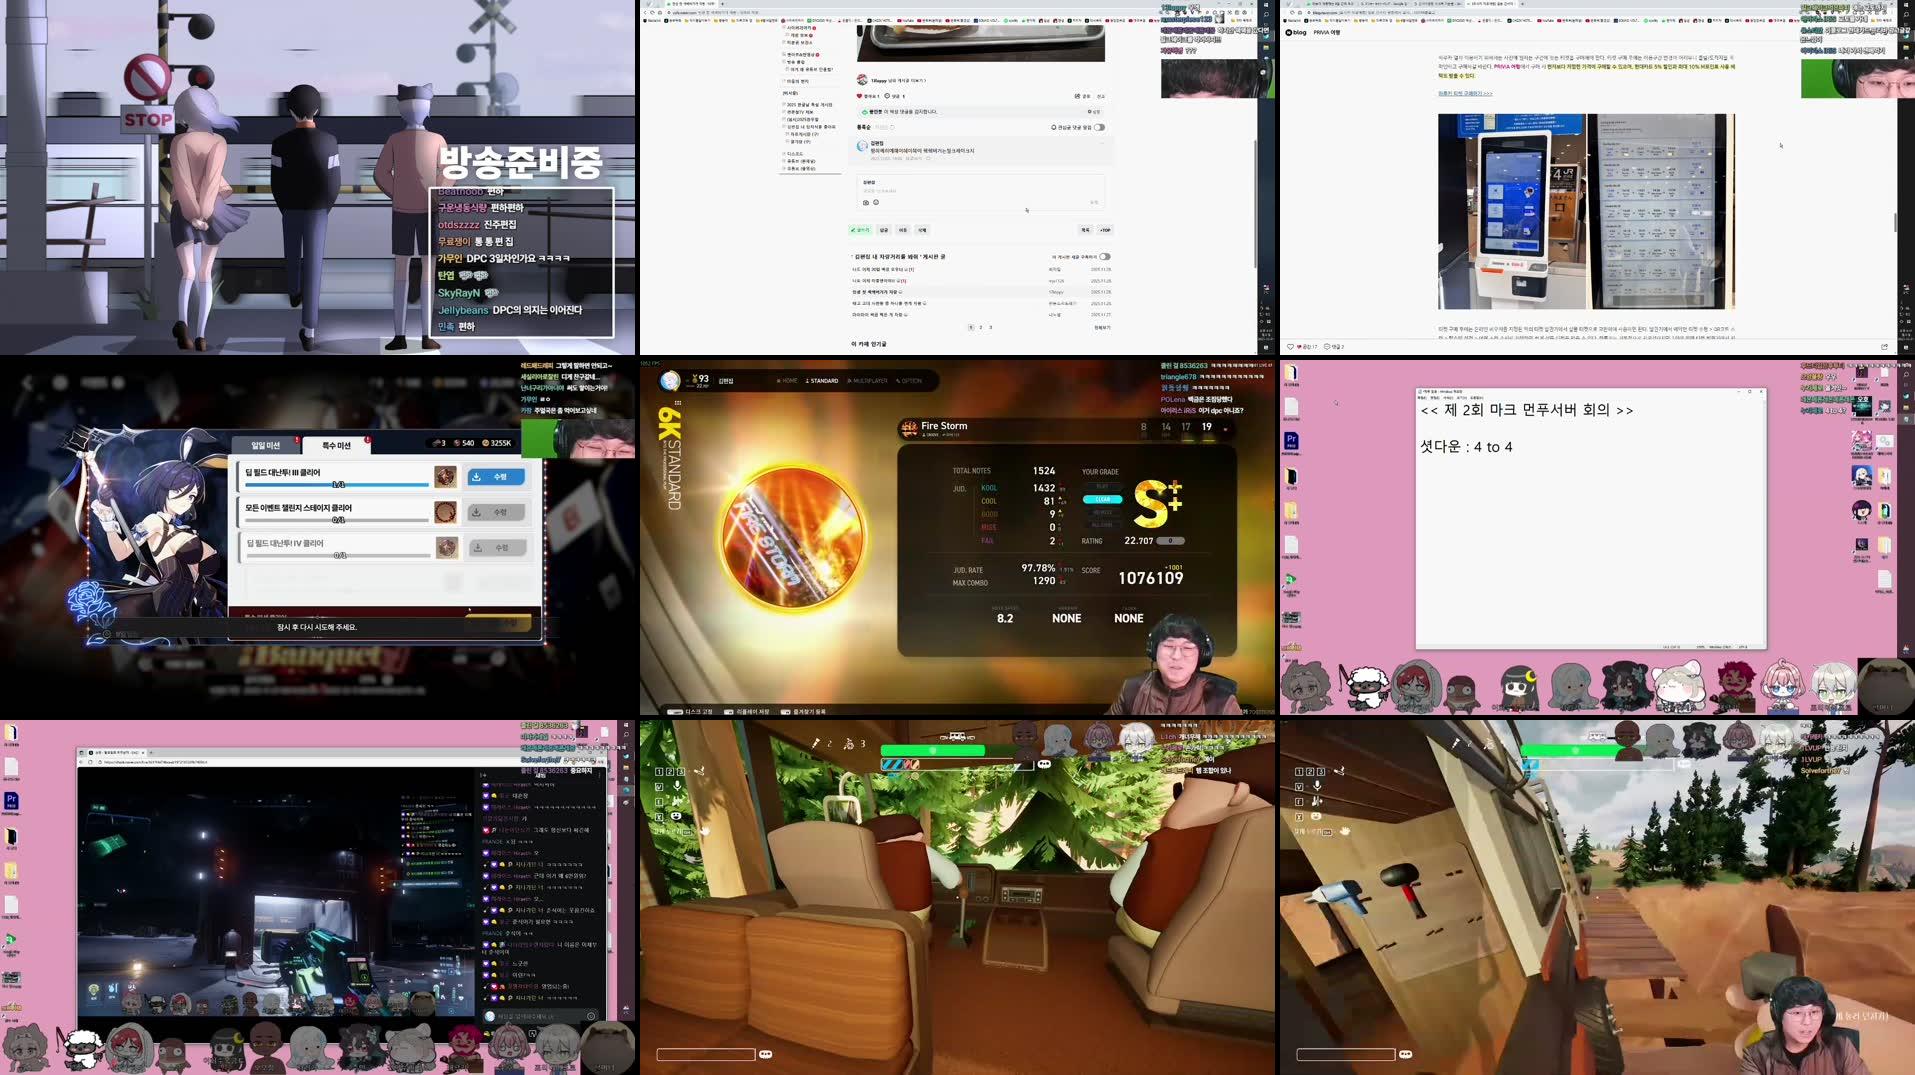Click the mission progress bar showing 1/1
1915x1075 pixels.
point(337,485)
